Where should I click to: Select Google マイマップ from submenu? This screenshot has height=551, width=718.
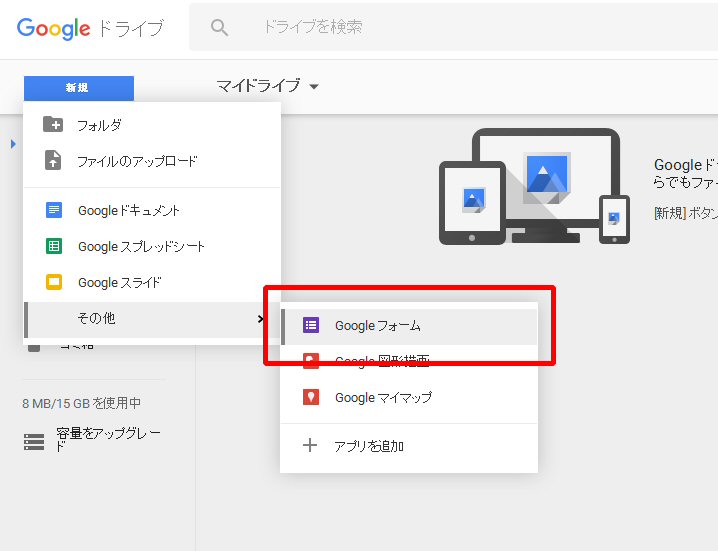point(409,398)
